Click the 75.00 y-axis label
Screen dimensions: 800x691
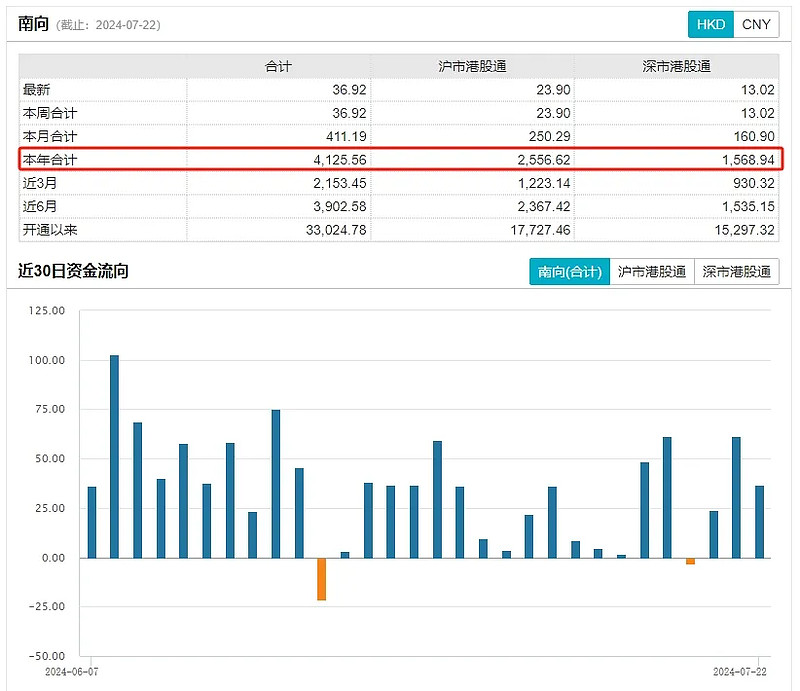50,409
